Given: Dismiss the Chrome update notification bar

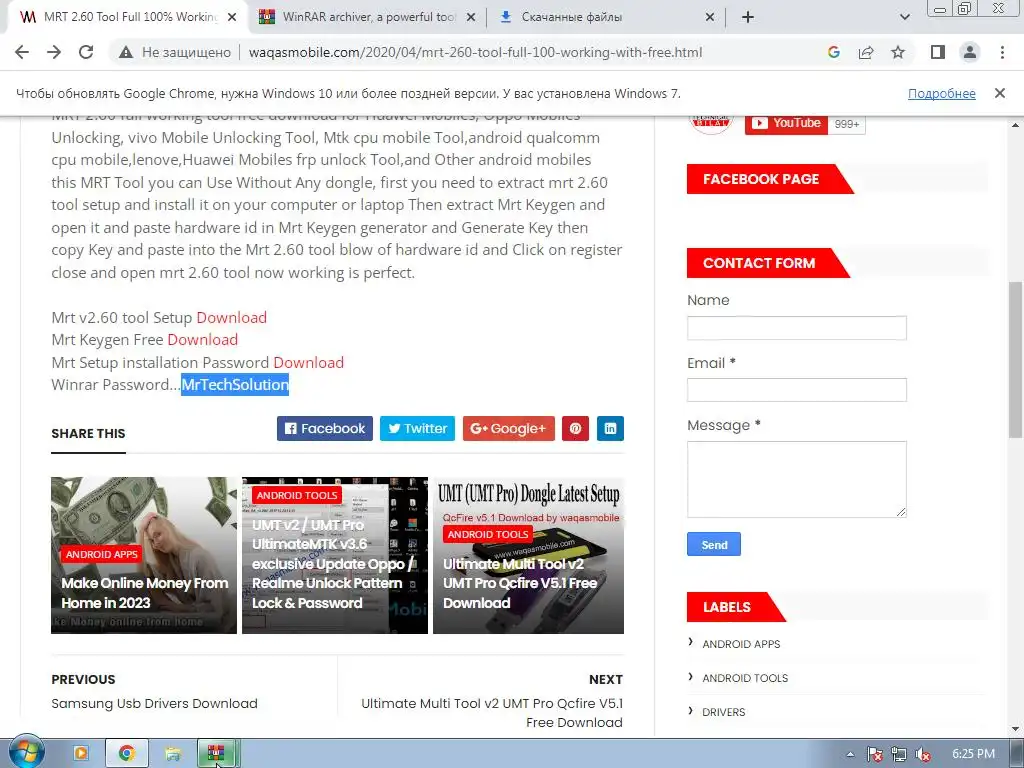Looking at the screenshot, I should pyautogui.click(x=1000, y=93).
